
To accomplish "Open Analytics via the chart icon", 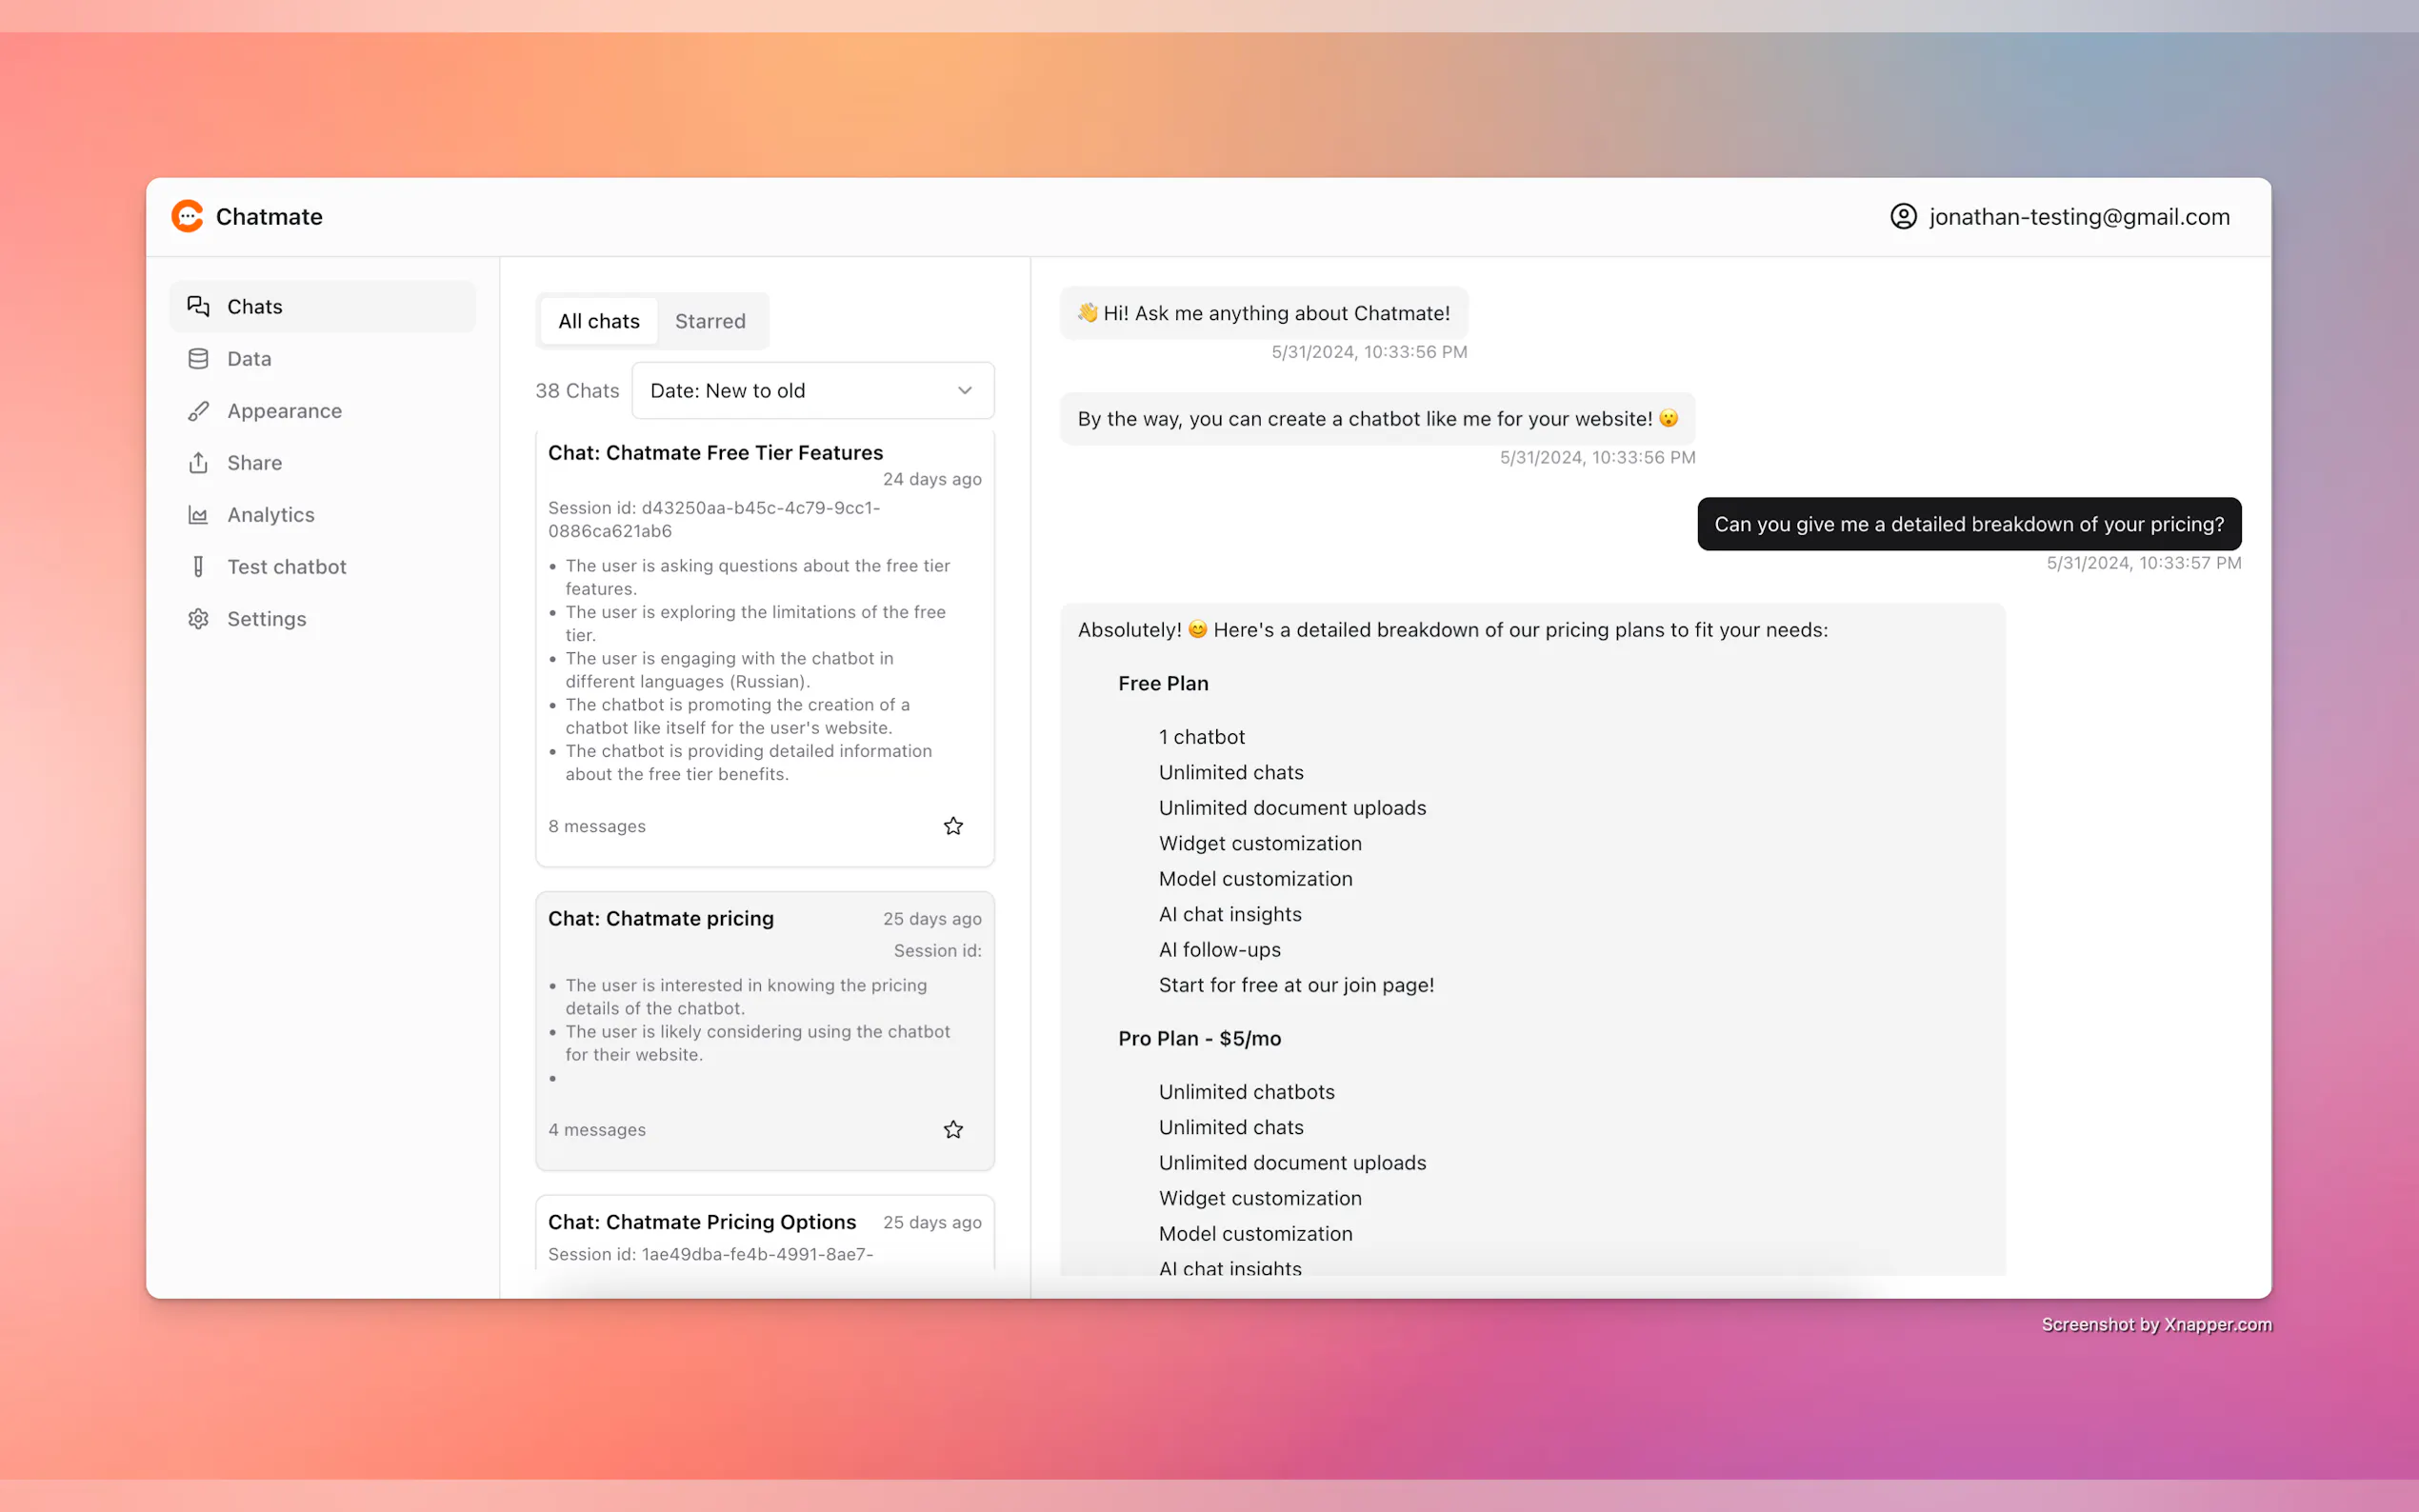I will tap(198, 515).
